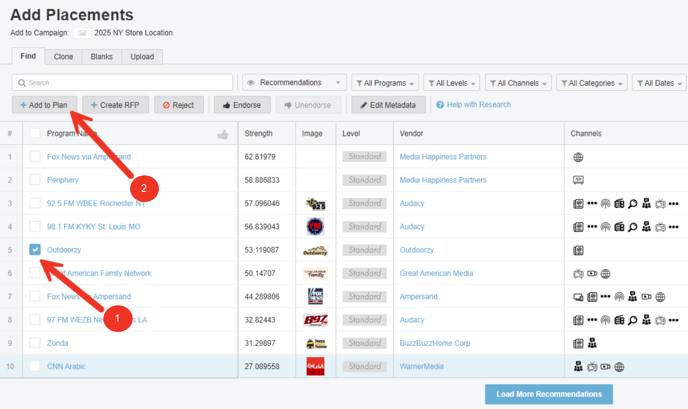The width and height of the screenshot is (688, 409).
Task: Switch to the Clone tab
Action: 63,57
